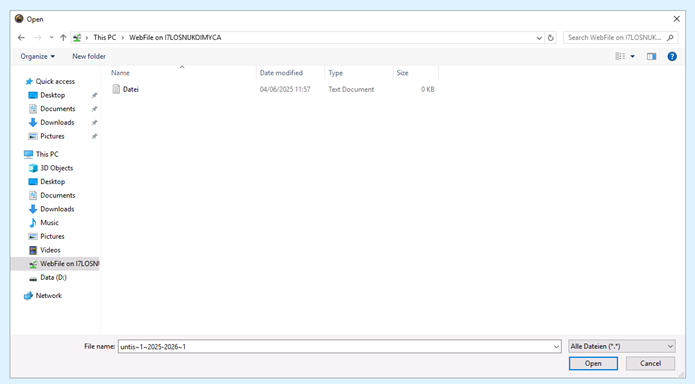The image size is (695, 384).
Task: Toggle the preview pane
Action: [x=651, y=56]
